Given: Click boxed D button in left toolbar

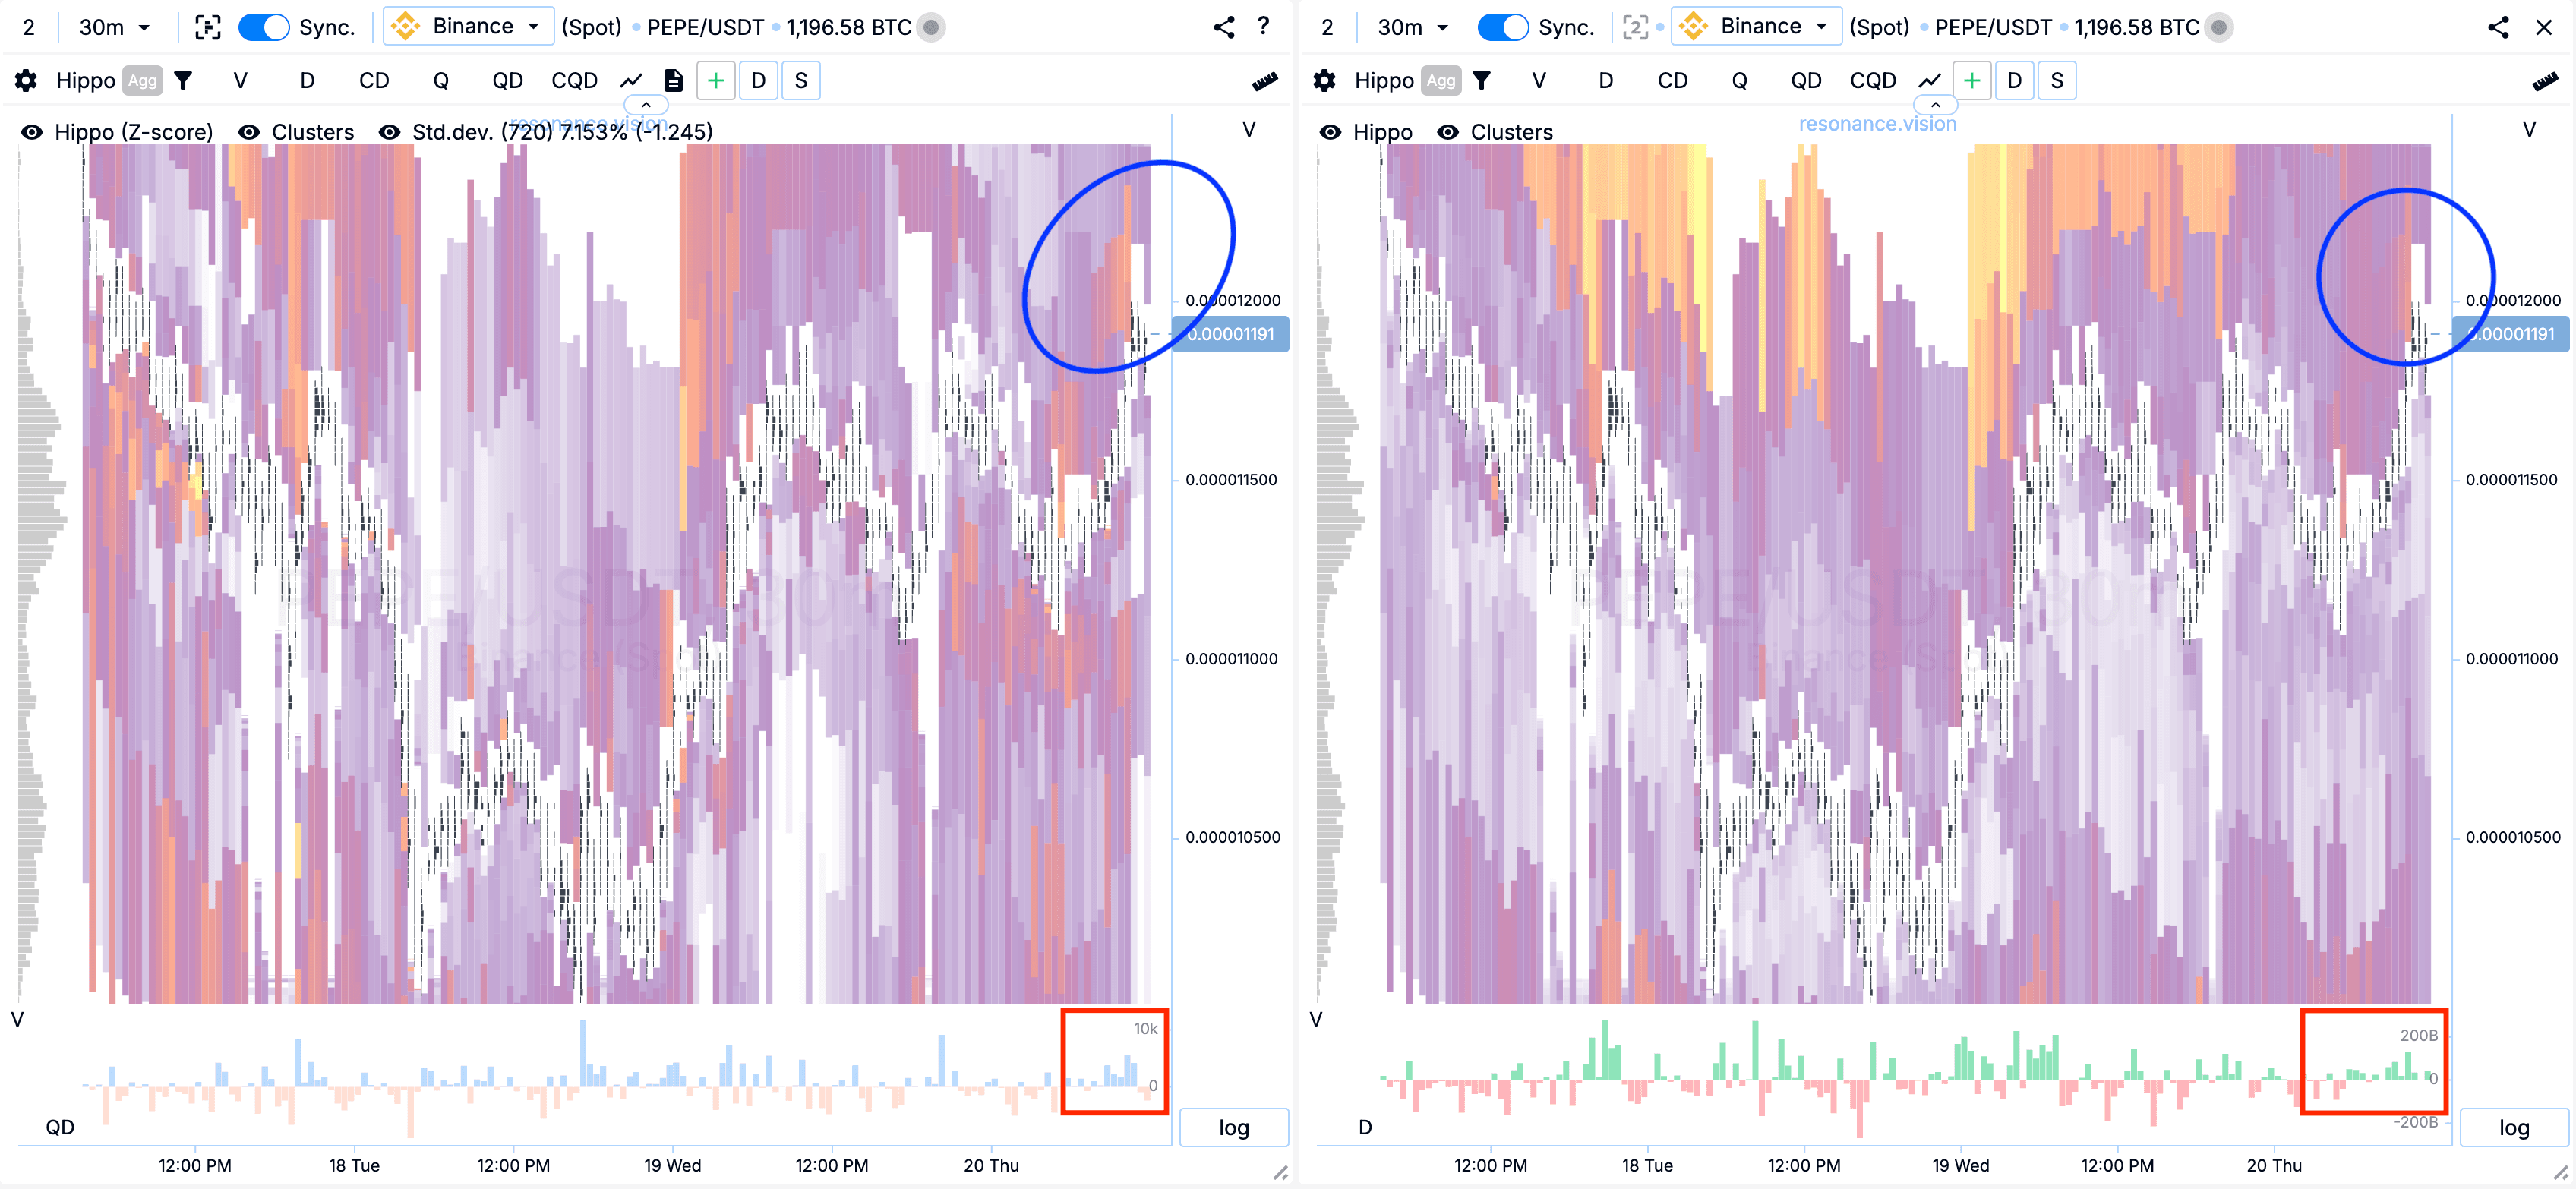Looking at the screenshot, I should click(x=758, y=80).
